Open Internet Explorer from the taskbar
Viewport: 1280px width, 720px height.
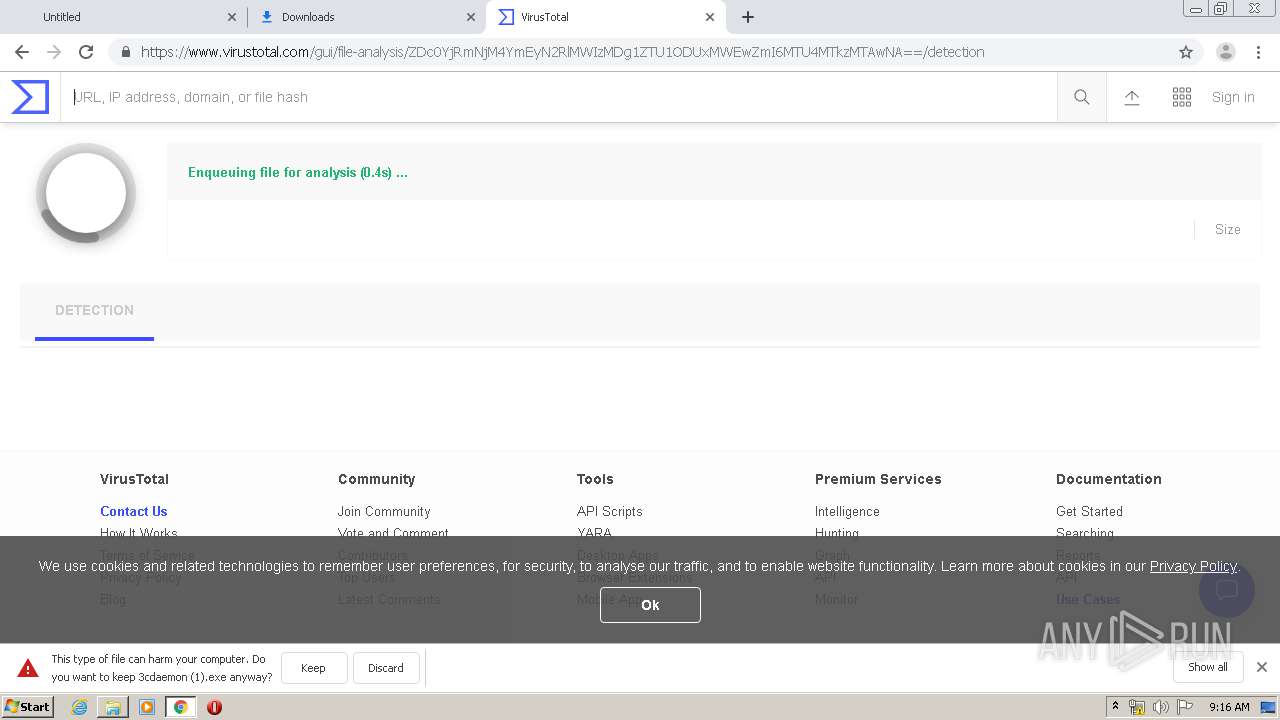[x=79, y=707]
